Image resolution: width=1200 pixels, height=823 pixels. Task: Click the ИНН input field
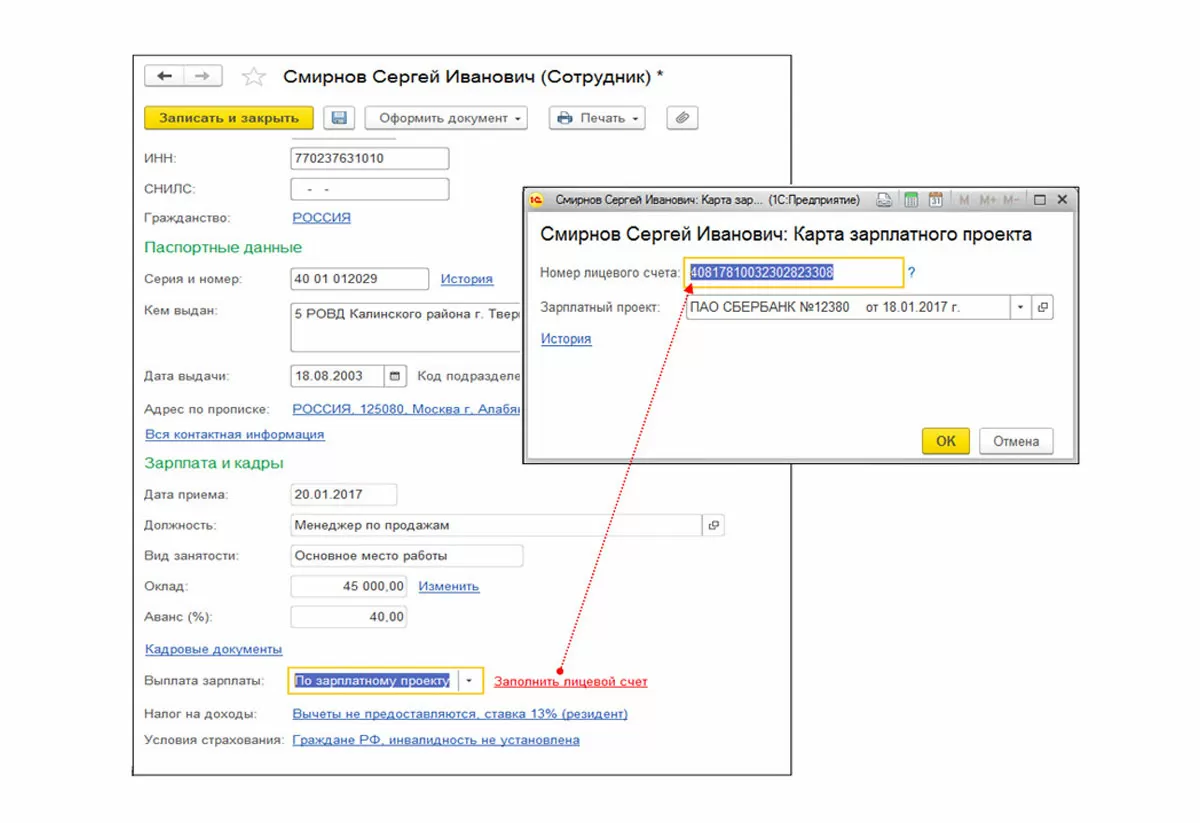(370, 158)
